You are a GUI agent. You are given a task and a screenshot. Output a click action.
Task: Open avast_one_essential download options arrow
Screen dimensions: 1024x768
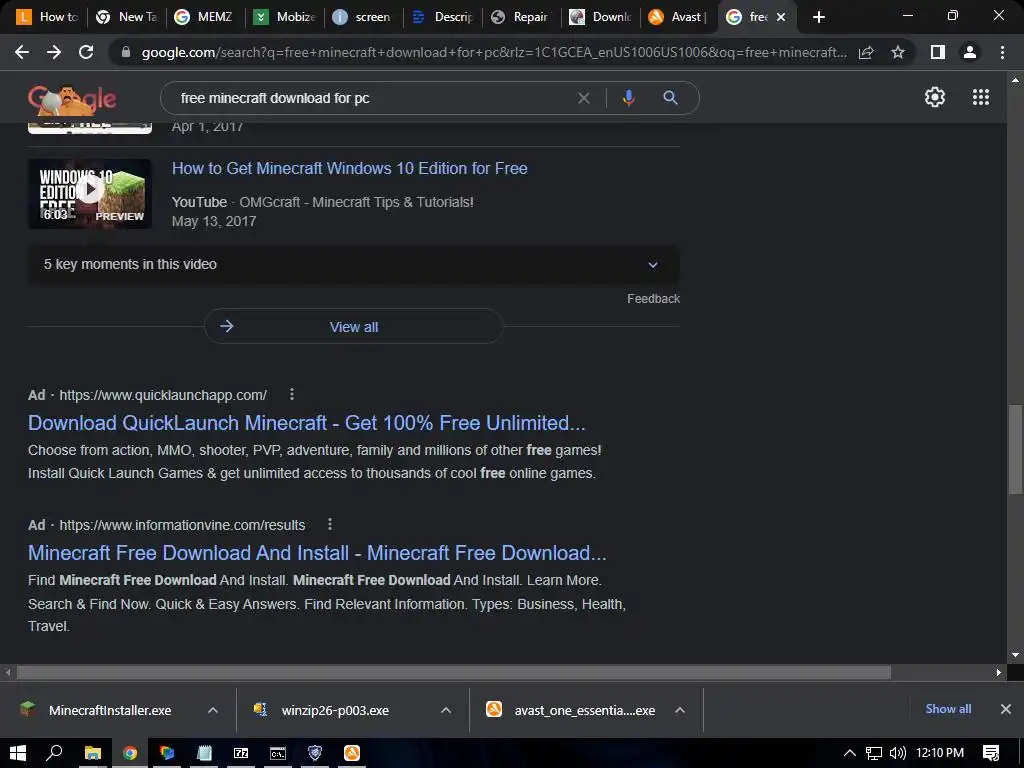coord(680,710)
